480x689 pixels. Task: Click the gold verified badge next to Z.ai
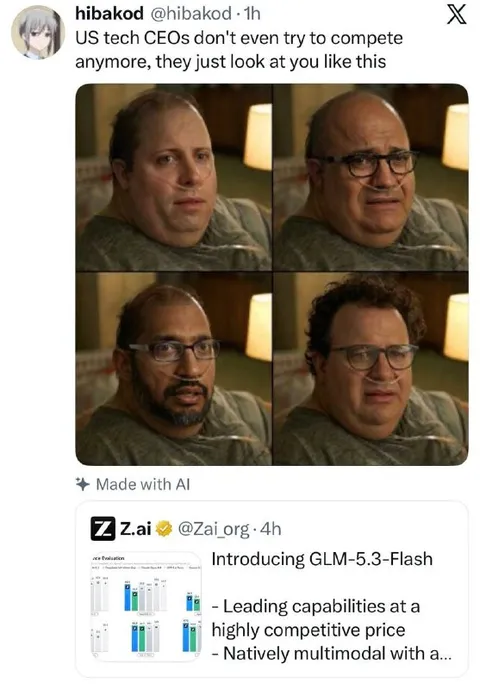[164, 529]
